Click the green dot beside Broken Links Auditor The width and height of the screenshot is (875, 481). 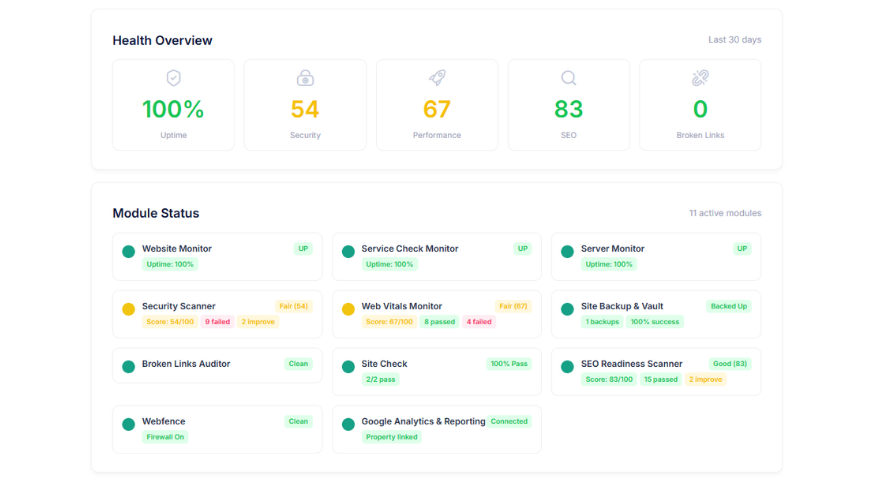[128, 367]
